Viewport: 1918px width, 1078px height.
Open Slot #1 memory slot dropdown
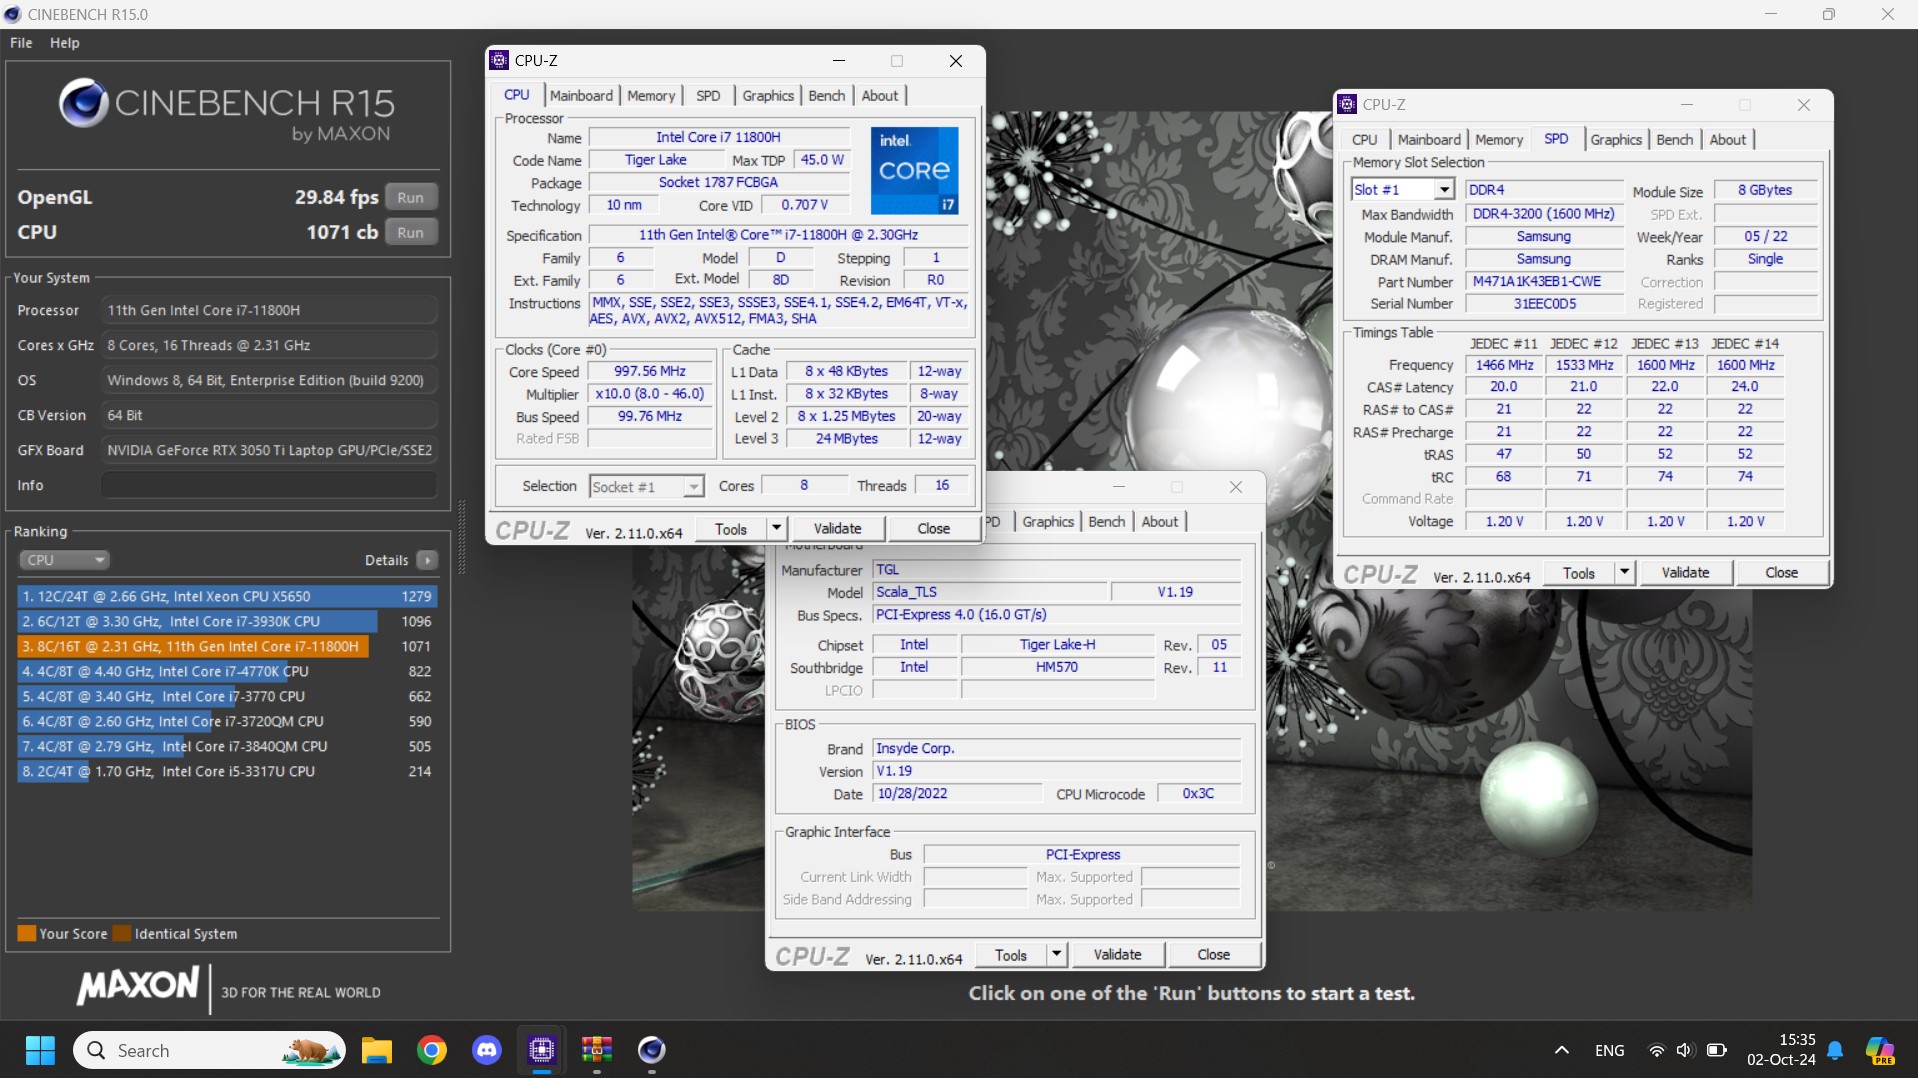pyautogui.click(x=1402, y=190)
